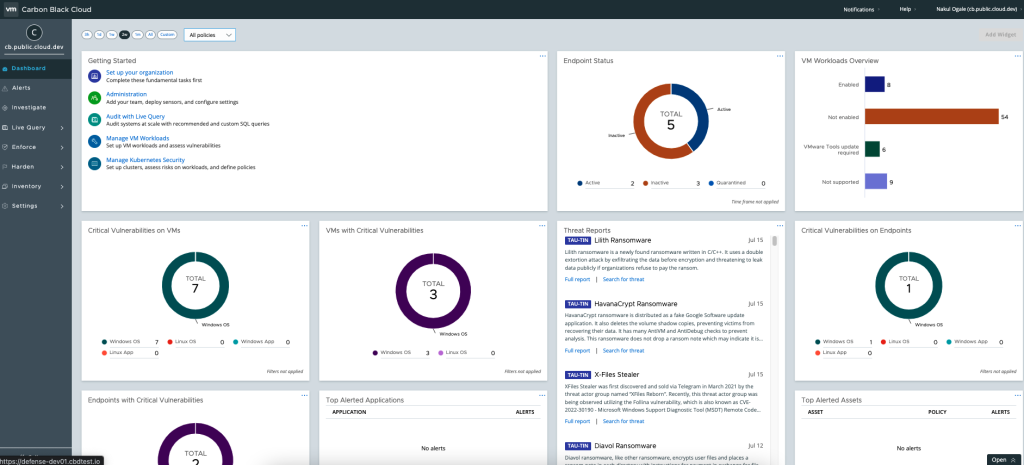Open Top Alerted Assets ellipsis menu
1024x465 pixels.
1017,395
